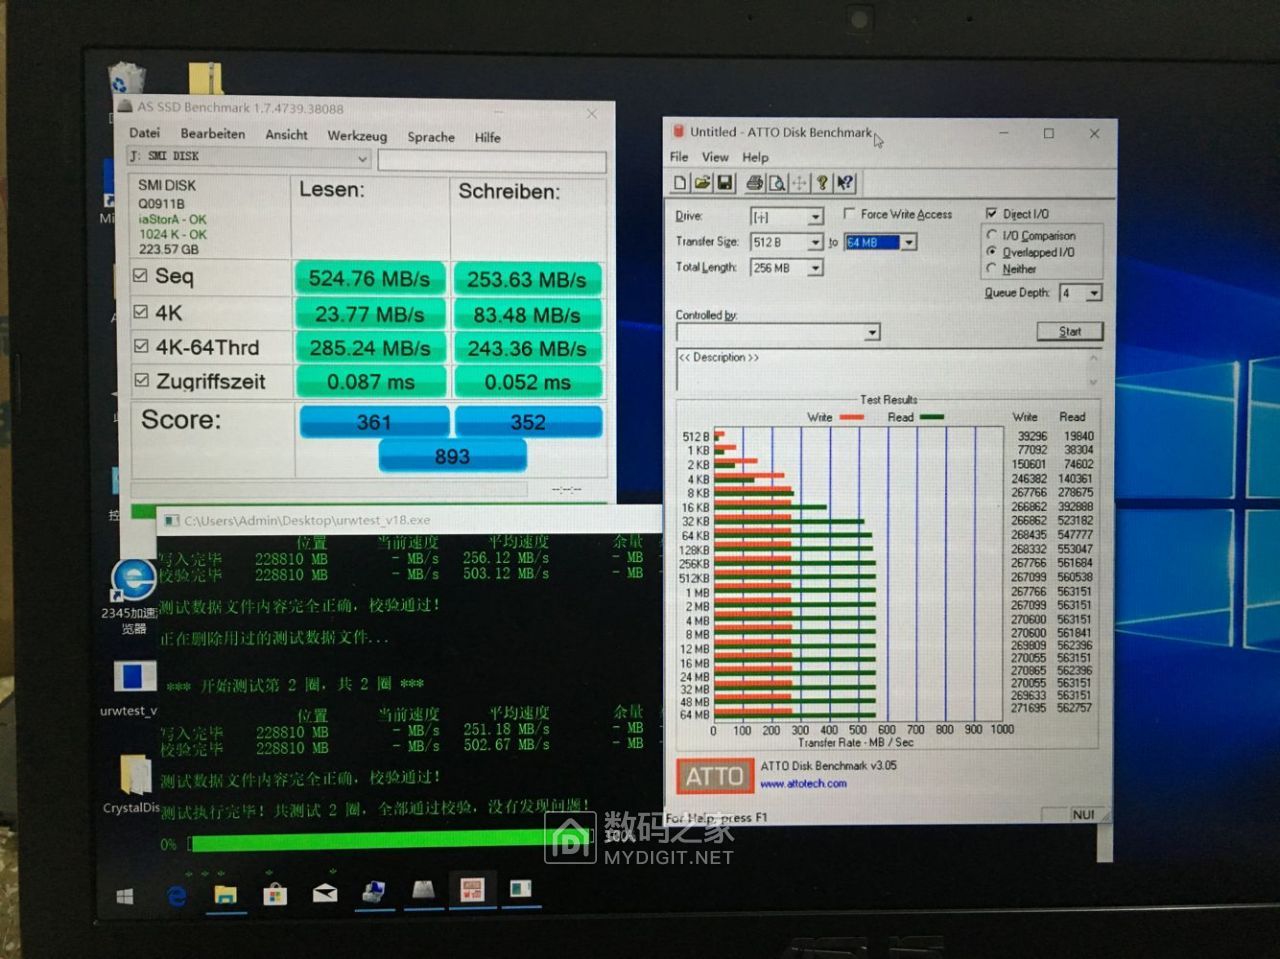This screenshot has width=1280, height=959.
Task: Untick the 4K-64Thrd test checkbox
Action: (142, 346)
